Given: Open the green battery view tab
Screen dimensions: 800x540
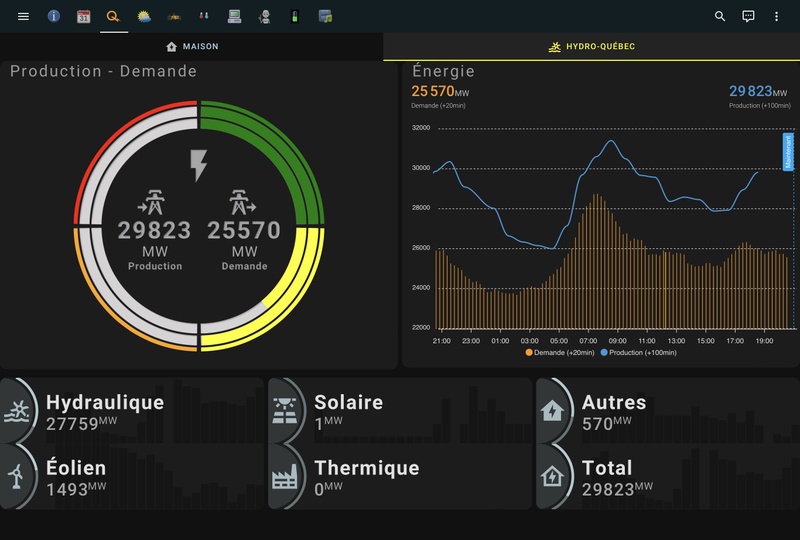Looking at the screenshot, I should pyautogui.click(x=294, y=17).
